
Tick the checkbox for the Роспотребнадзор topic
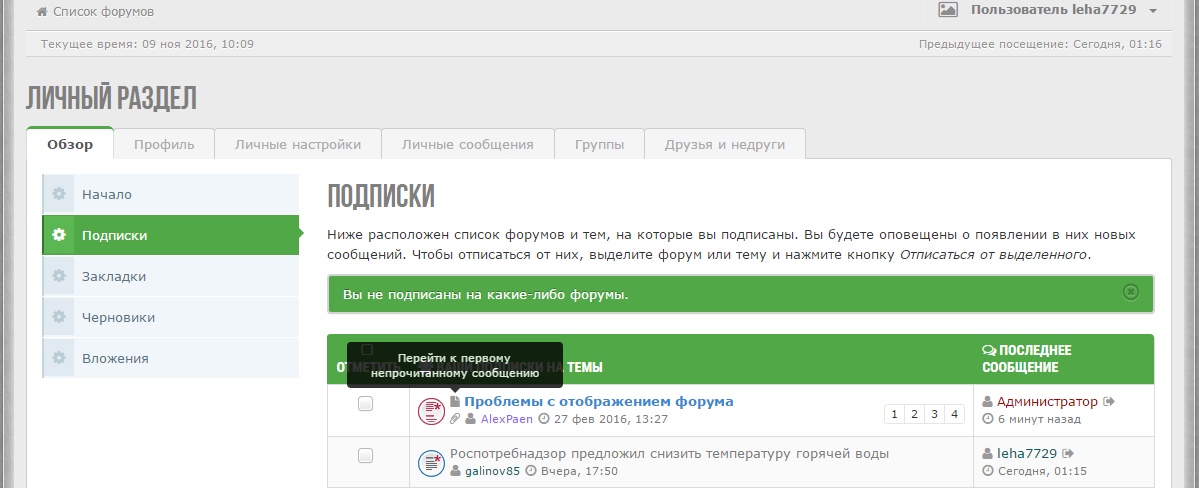(x=366, y=456)
